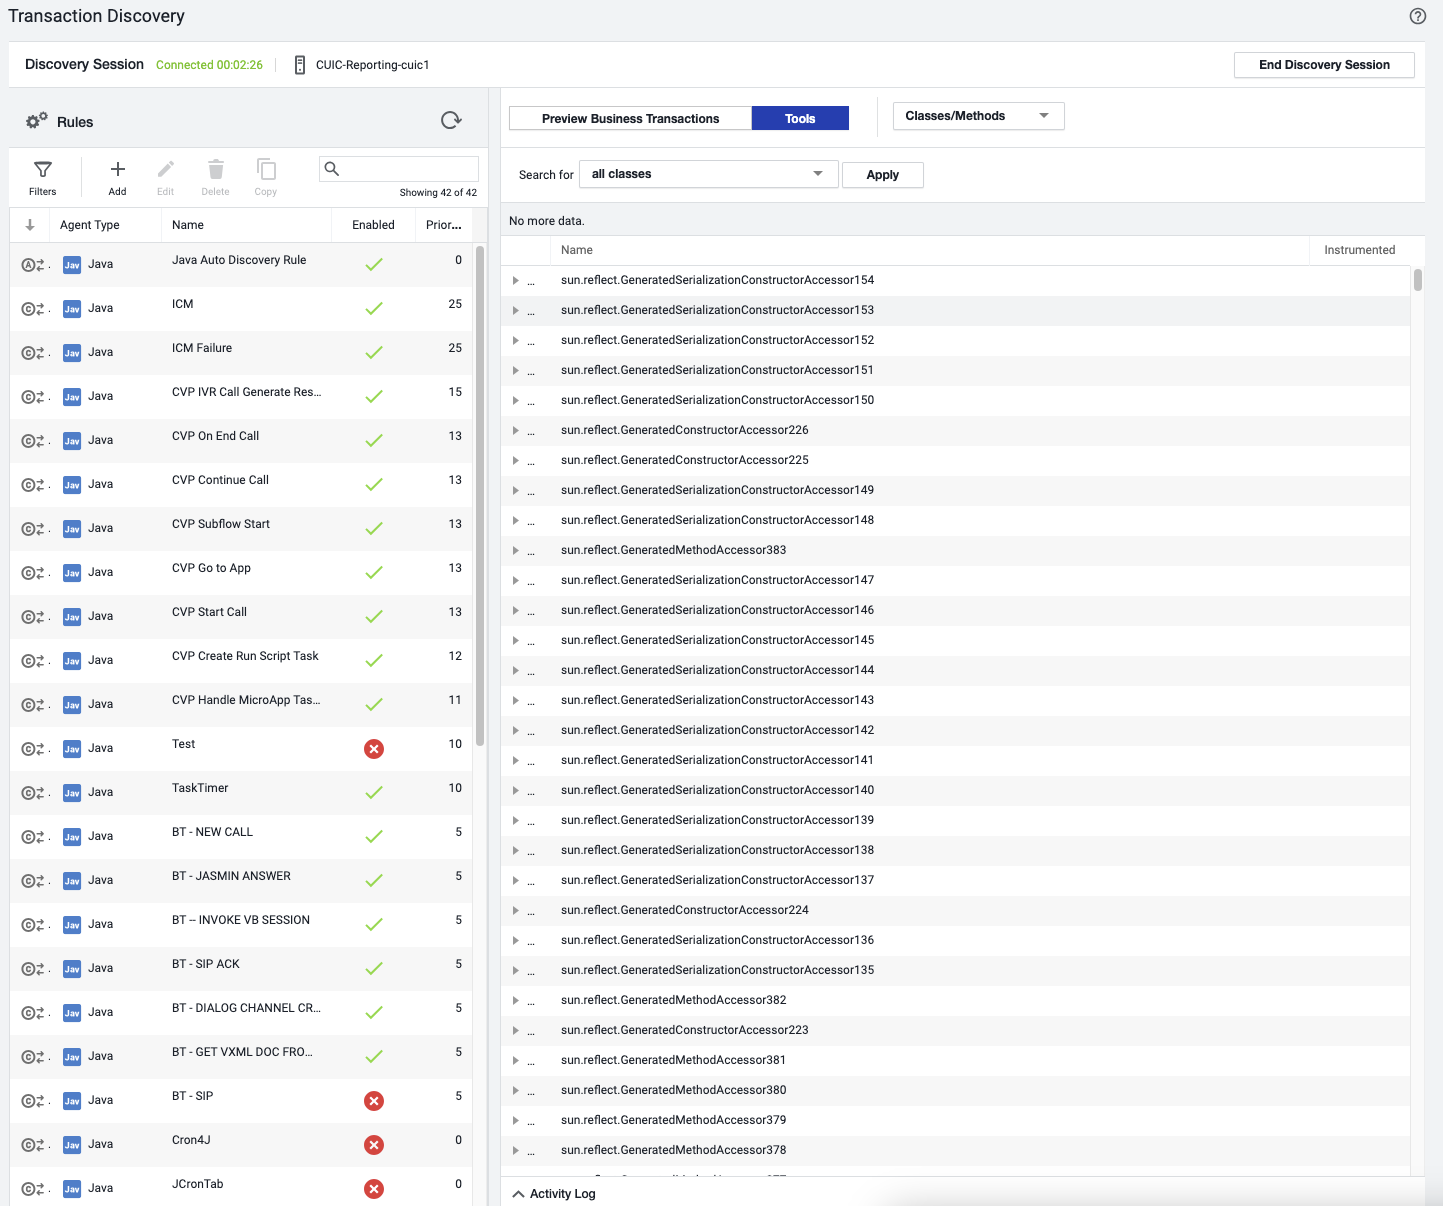Toggle disabled red X for Test rule
This screenshot has height=1206, width=1443.
click(x=374, y=749)
